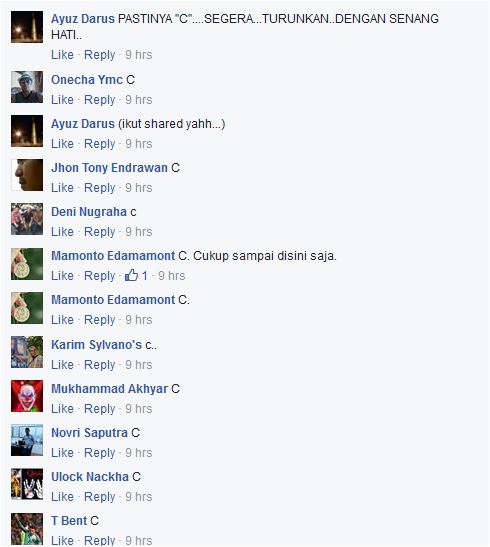Reply to Ulock Nackha's comment
Screen dimensions: 490x547
point(99,497)
